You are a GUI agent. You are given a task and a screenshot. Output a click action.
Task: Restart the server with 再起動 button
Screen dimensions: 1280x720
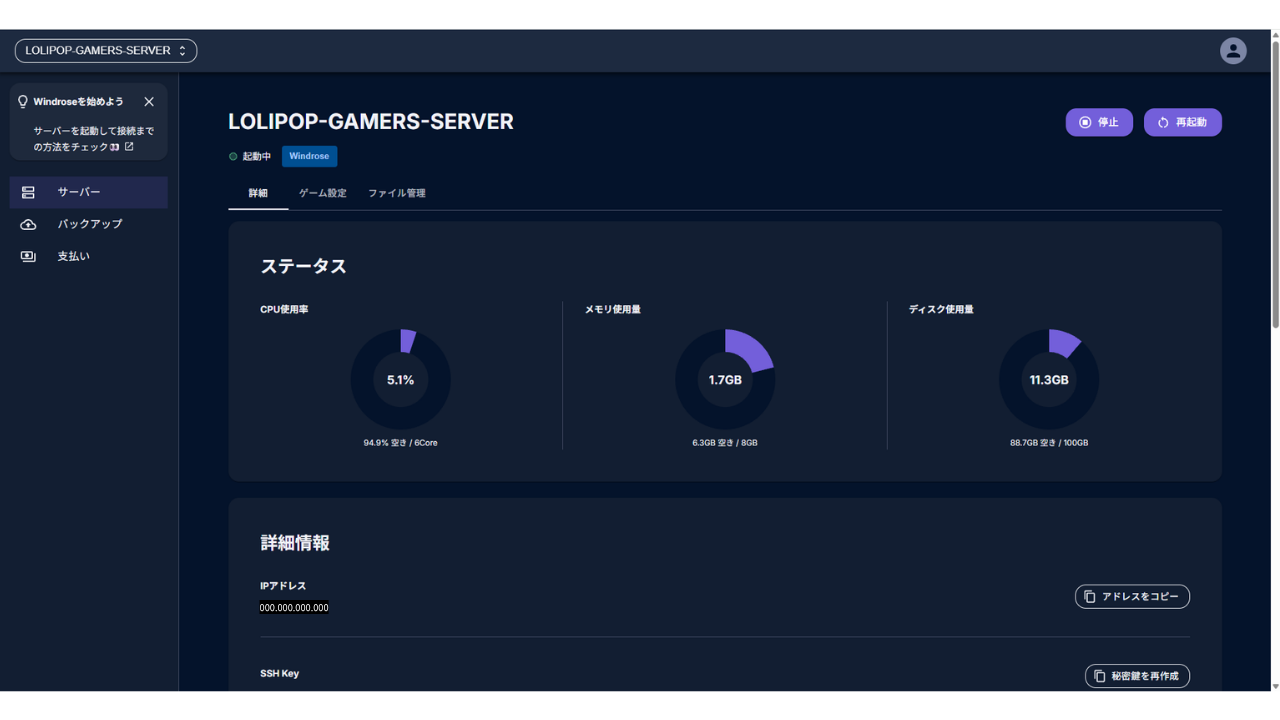coord(1183,122)
